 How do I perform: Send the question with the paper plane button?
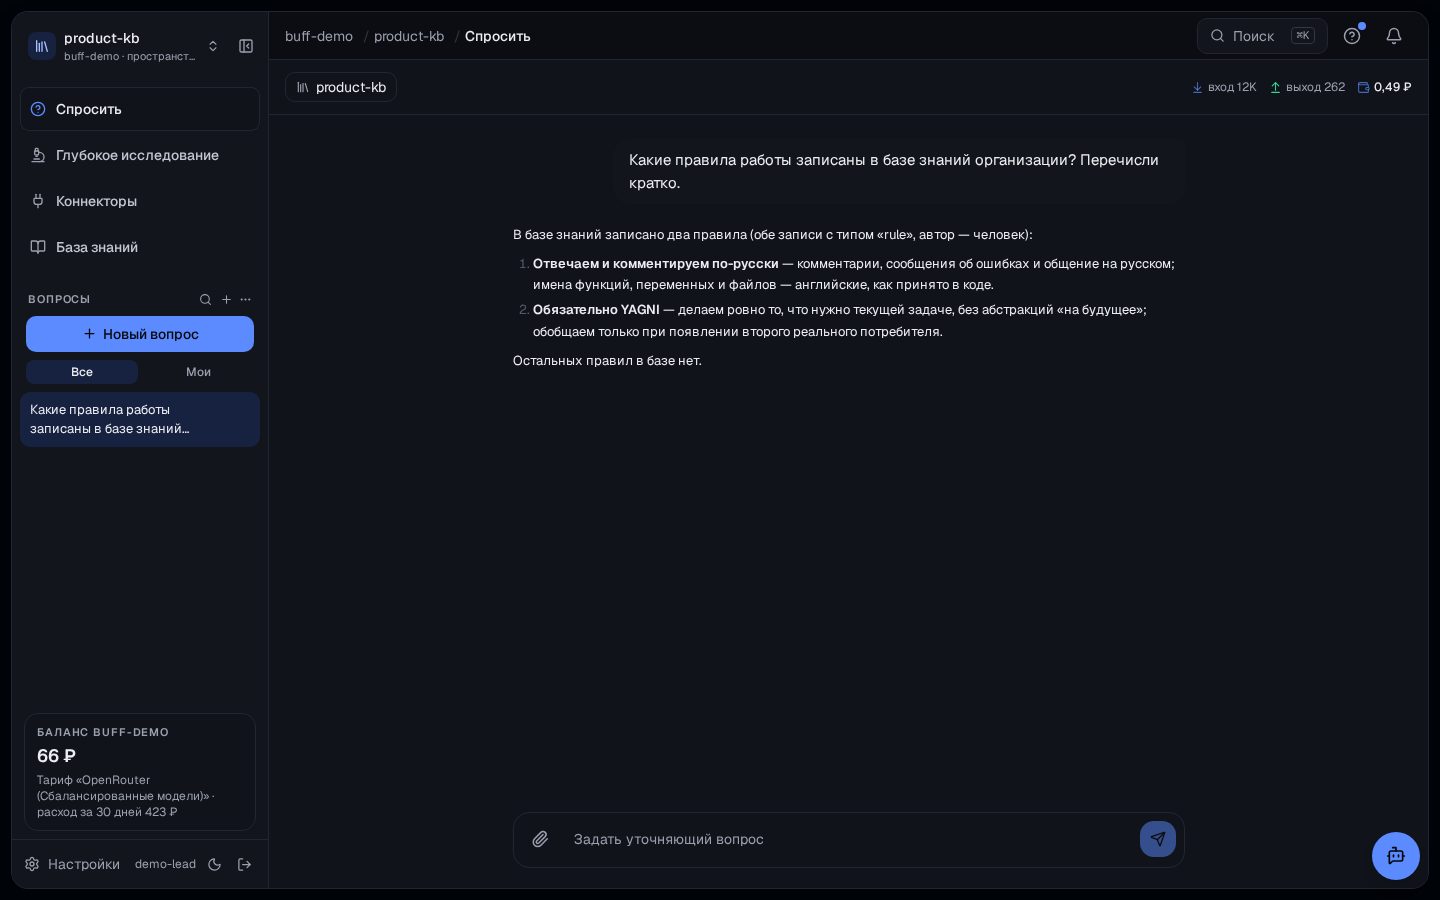pos(1158,839)
